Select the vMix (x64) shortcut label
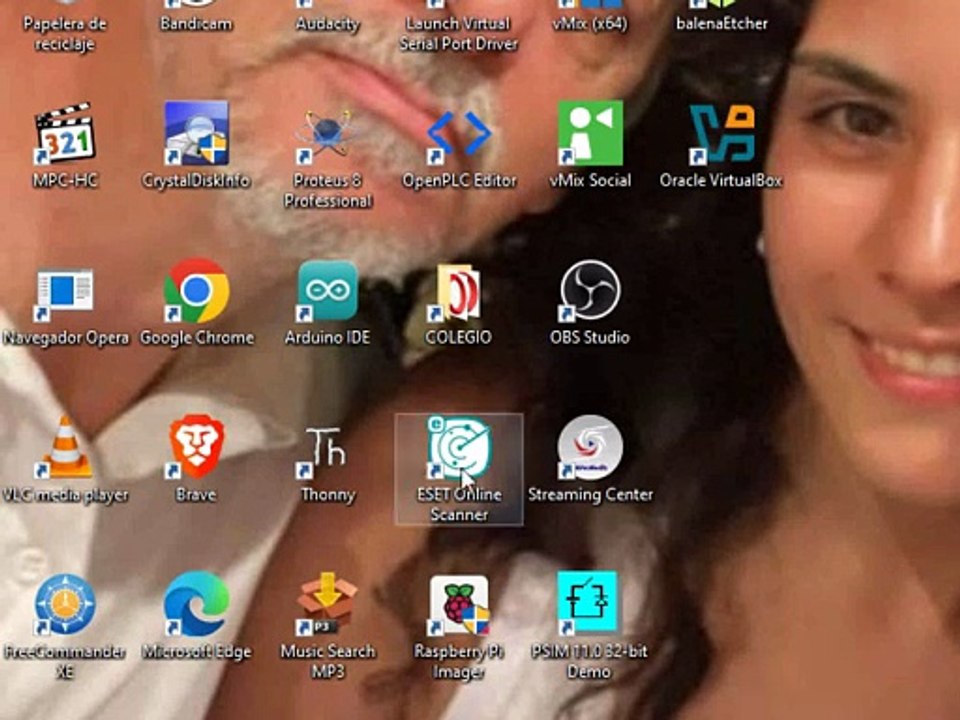 [x=590, y=24]
